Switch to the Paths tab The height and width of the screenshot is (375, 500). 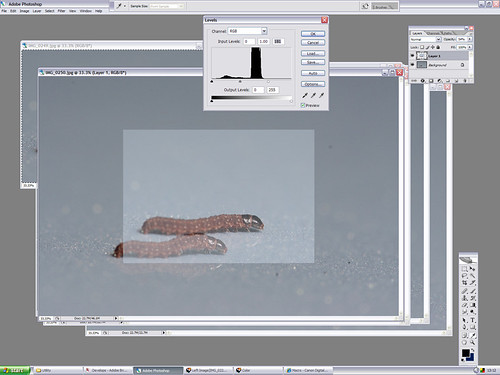tap(448, 33)
